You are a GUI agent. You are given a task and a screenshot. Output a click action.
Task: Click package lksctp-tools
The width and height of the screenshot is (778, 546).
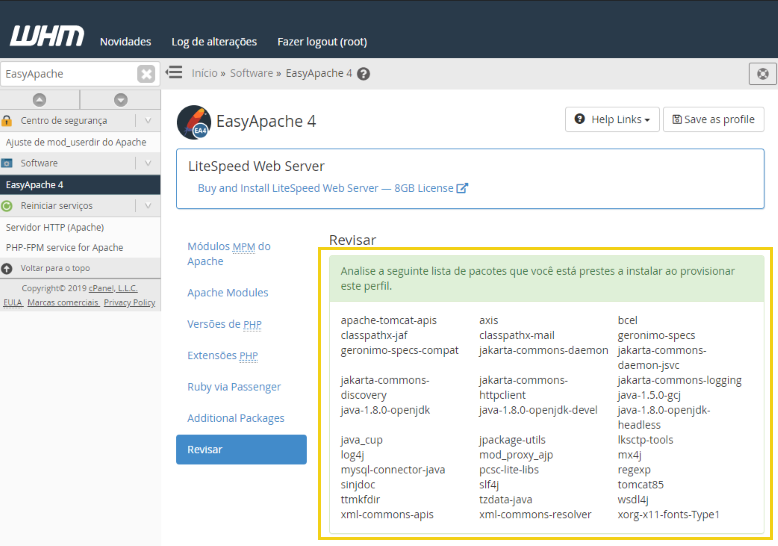645,440
